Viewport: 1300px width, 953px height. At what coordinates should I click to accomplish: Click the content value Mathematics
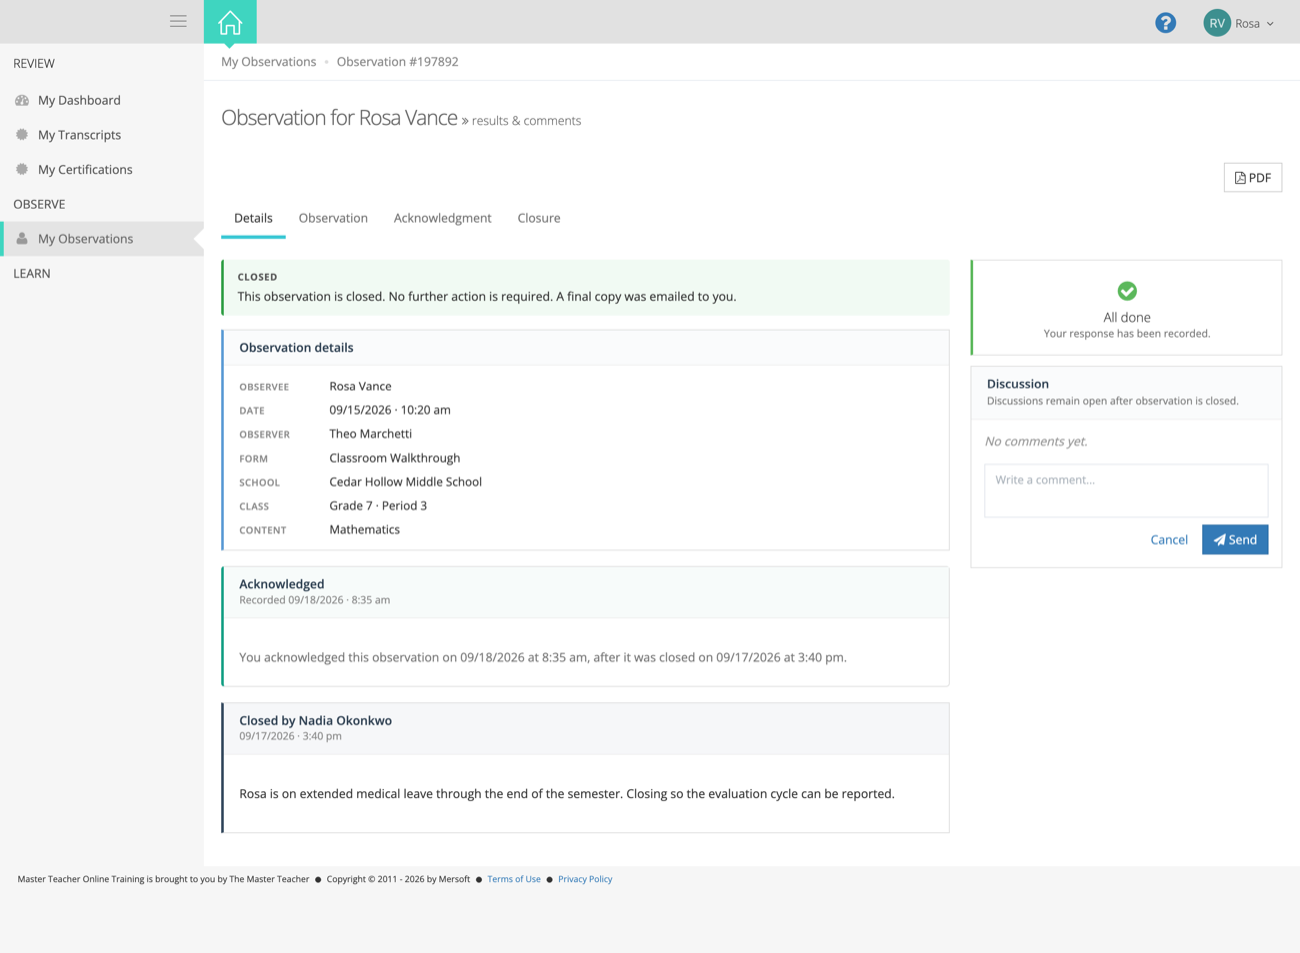coord(365,530)
